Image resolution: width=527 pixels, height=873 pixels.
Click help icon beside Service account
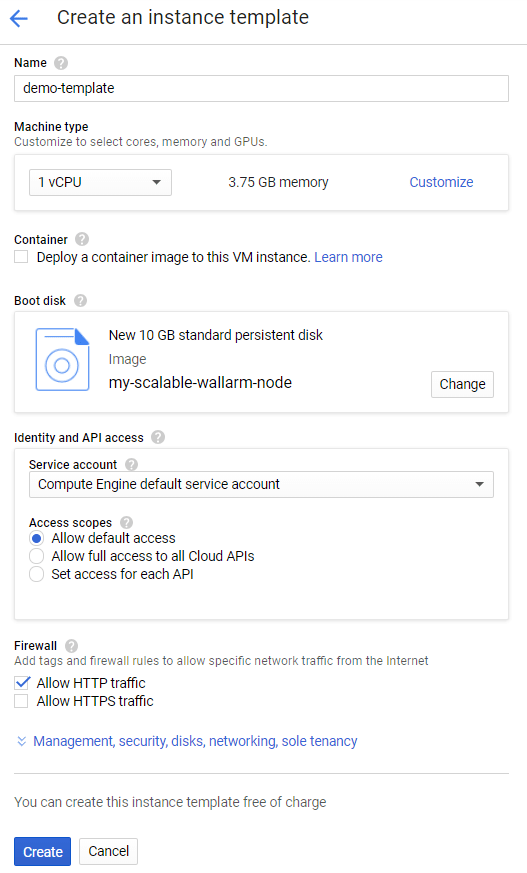(131, 464)
